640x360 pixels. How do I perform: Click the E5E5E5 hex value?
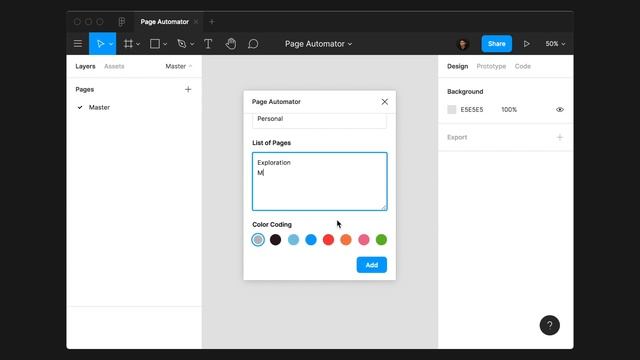tap(472, 109)
